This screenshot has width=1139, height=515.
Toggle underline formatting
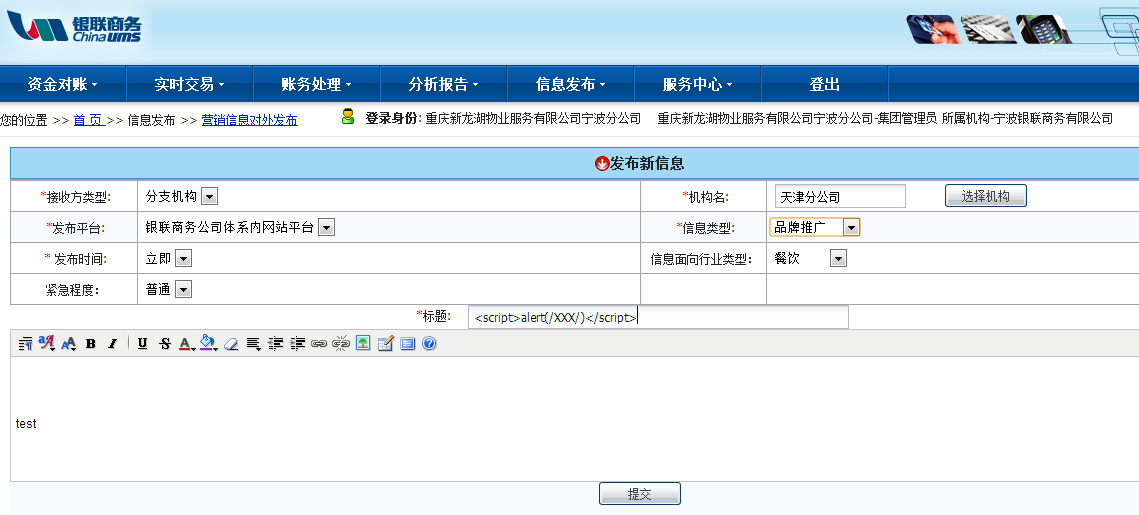pos(142,344)
